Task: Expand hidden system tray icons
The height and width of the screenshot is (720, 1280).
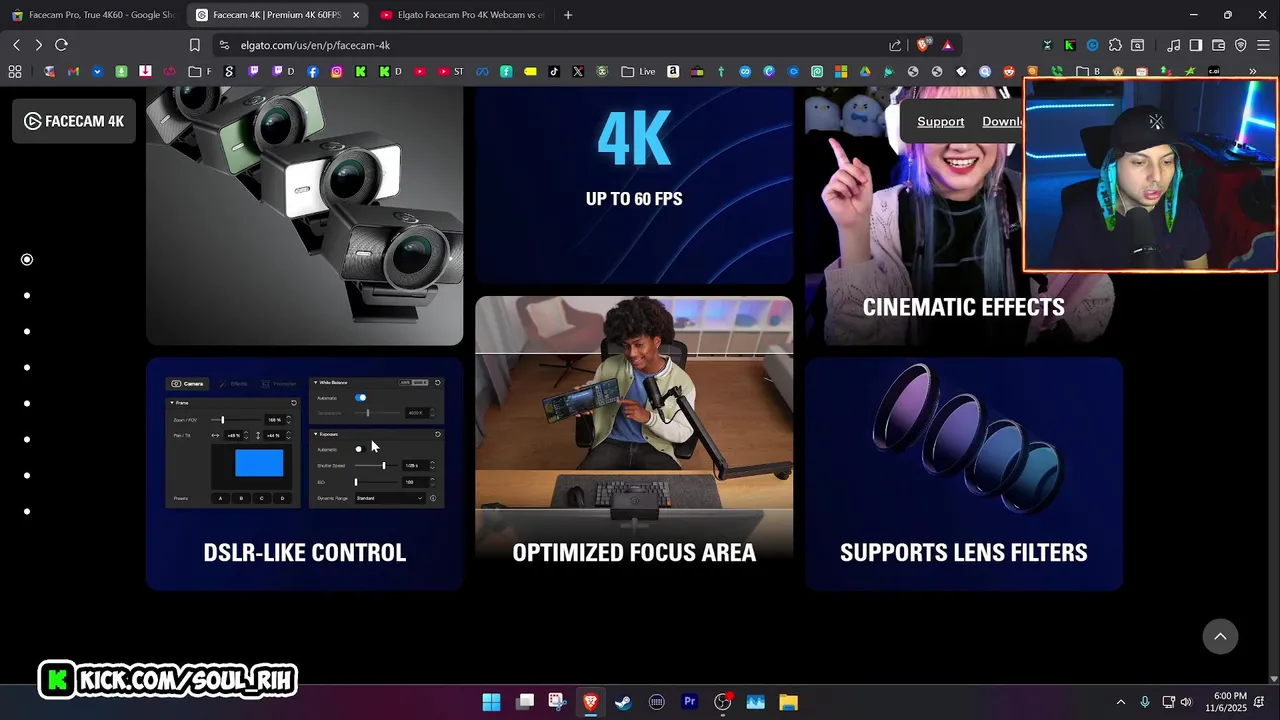Action: (x=1120, y=702)
